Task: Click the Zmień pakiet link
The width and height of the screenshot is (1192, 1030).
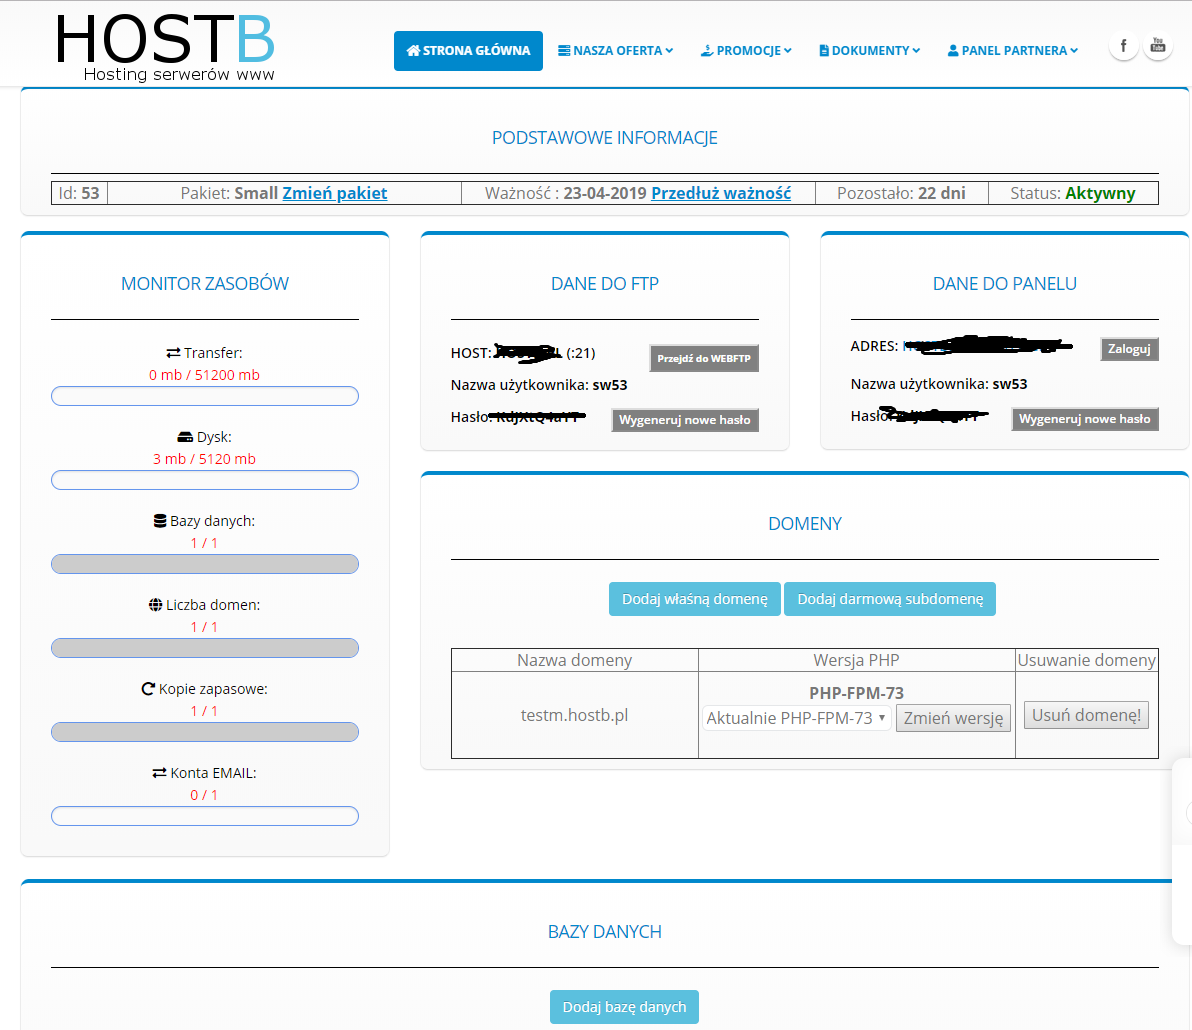Action: pyautogui.click(x=334, y=193)
